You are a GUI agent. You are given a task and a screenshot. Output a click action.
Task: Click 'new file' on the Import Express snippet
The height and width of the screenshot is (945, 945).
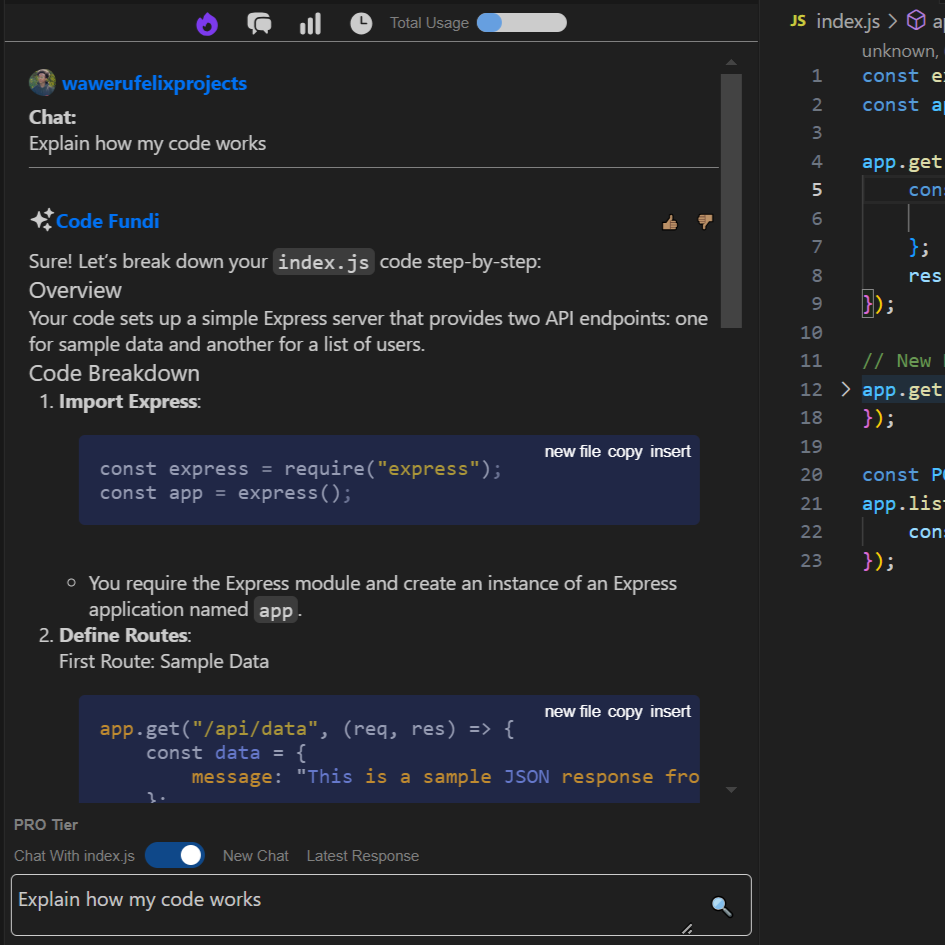[573, 451]
